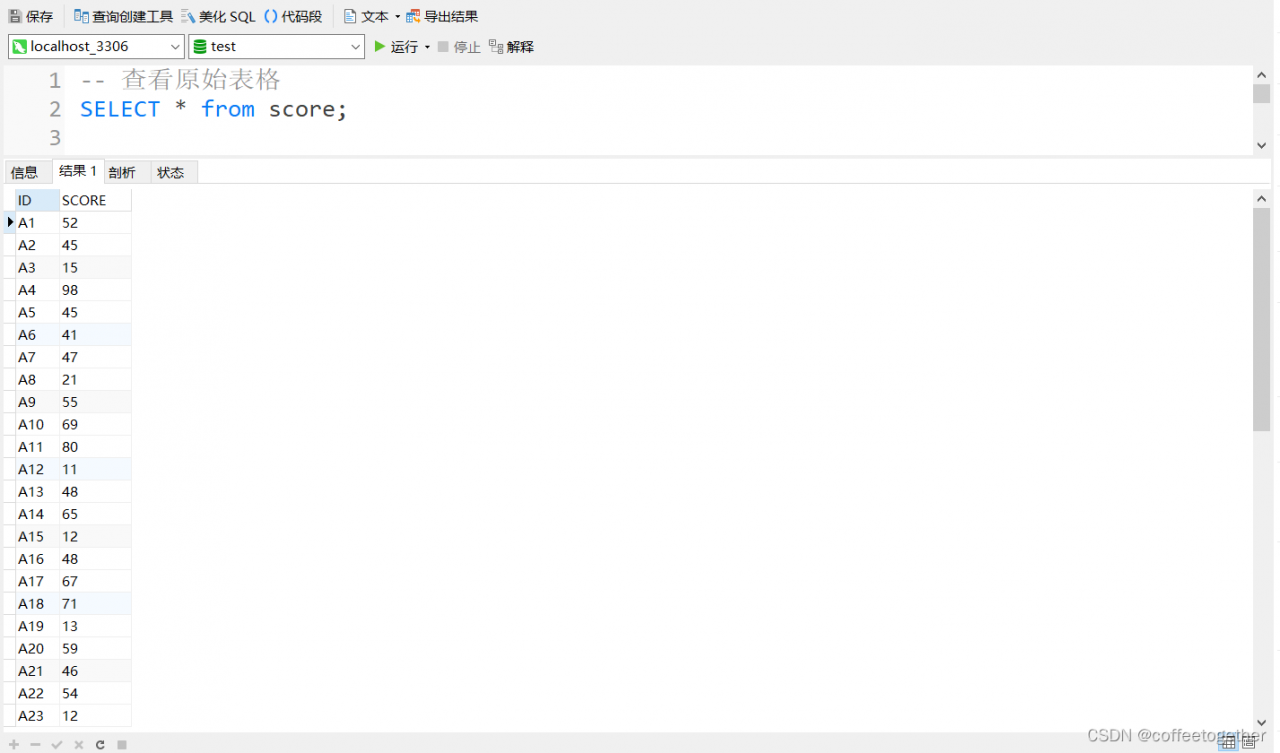Viewport: 1280px width, 753px height.
Task: Switch to form view
Action: (1248, 742)
